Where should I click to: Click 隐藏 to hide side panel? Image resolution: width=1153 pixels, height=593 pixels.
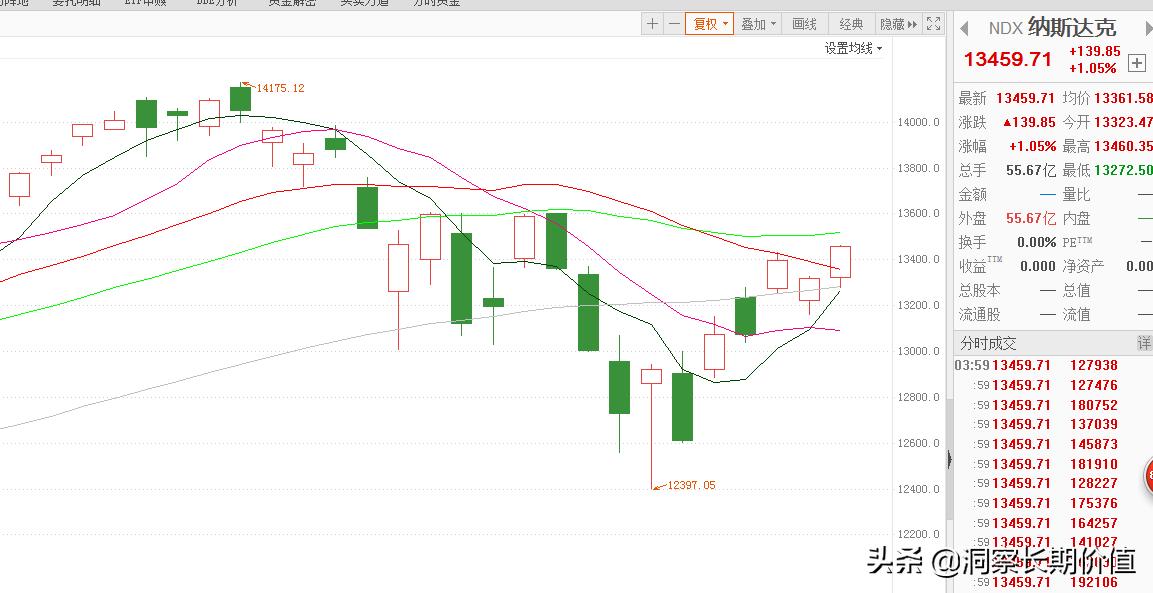898,24
